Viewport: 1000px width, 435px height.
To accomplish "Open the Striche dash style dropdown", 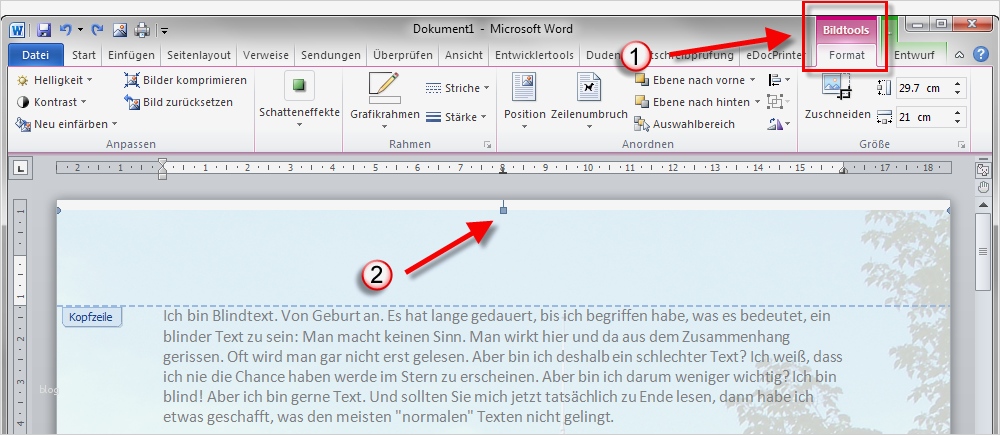I will 457,88.
